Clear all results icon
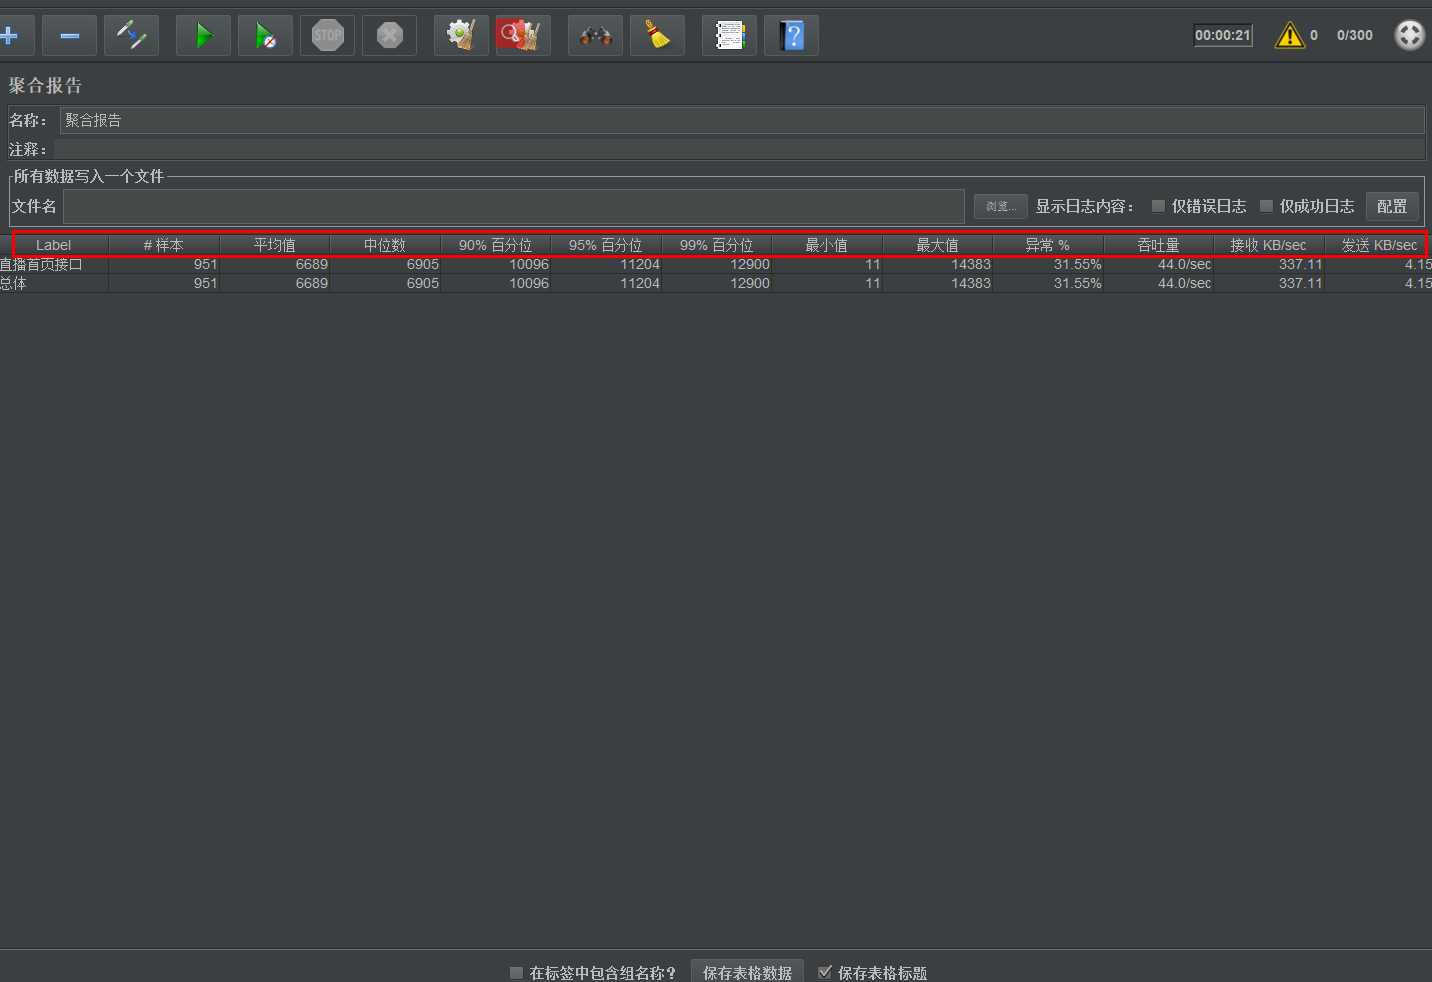 click(x=523, y=36)
